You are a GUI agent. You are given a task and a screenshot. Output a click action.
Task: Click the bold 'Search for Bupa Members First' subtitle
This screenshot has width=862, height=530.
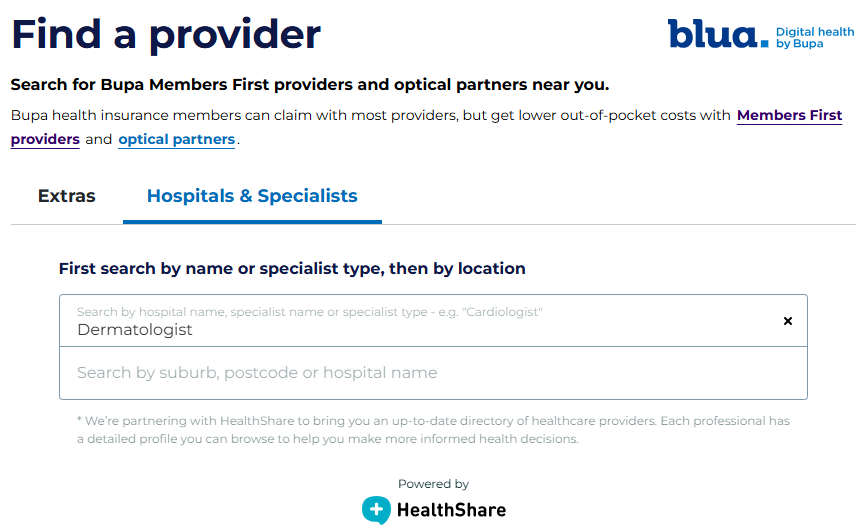(x=310, y=84)
